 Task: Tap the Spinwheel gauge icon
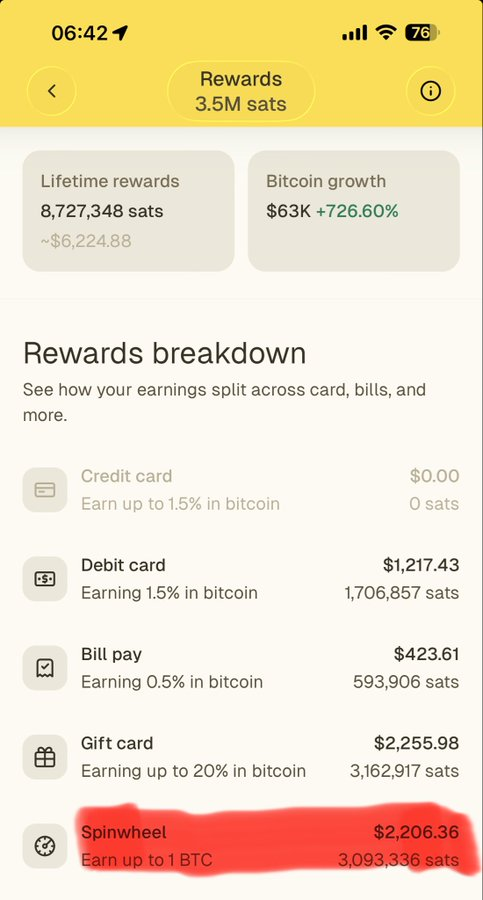click(x=45, y=846)
